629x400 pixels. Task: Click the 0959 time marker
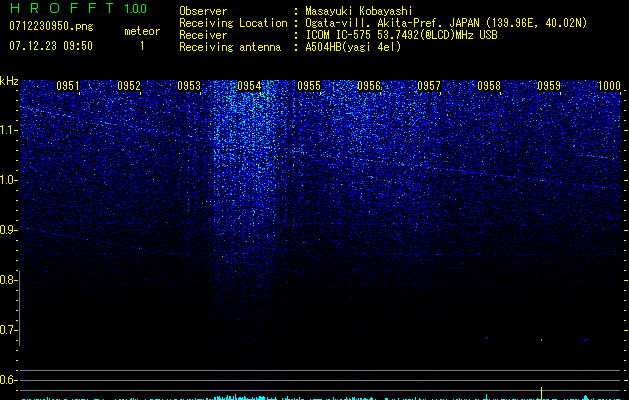[x=549, y=86]
